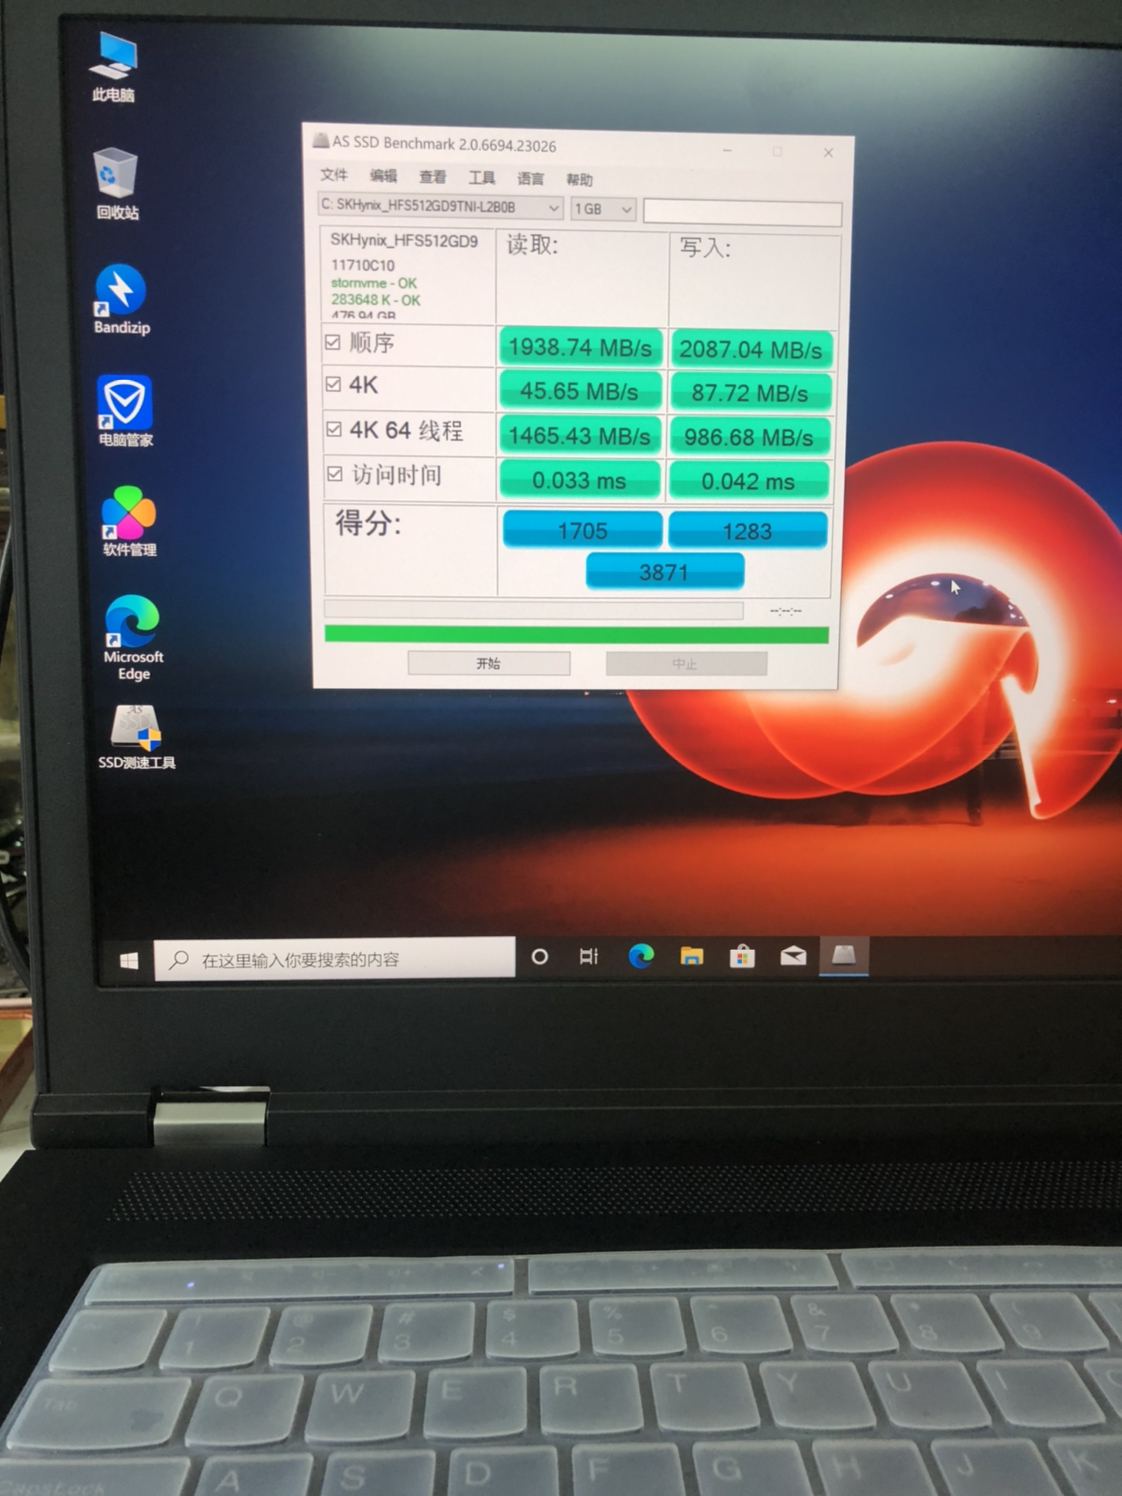1122x1496 pixels.
Task: Launch the Bandizip desktop shortcut
Action: pos(121,299)
